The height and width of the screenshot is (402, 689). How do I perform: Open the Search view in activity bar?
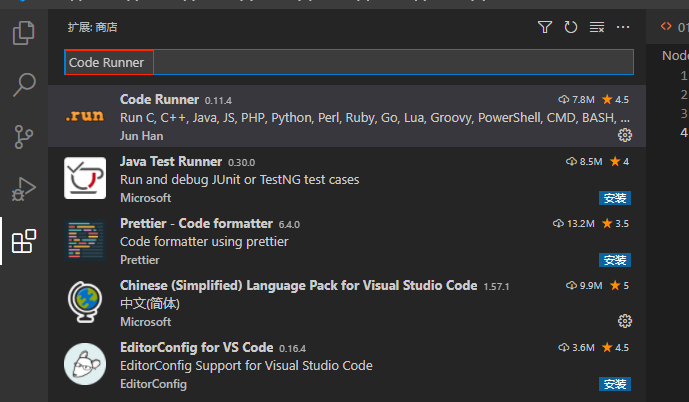(x=23, y=84)
